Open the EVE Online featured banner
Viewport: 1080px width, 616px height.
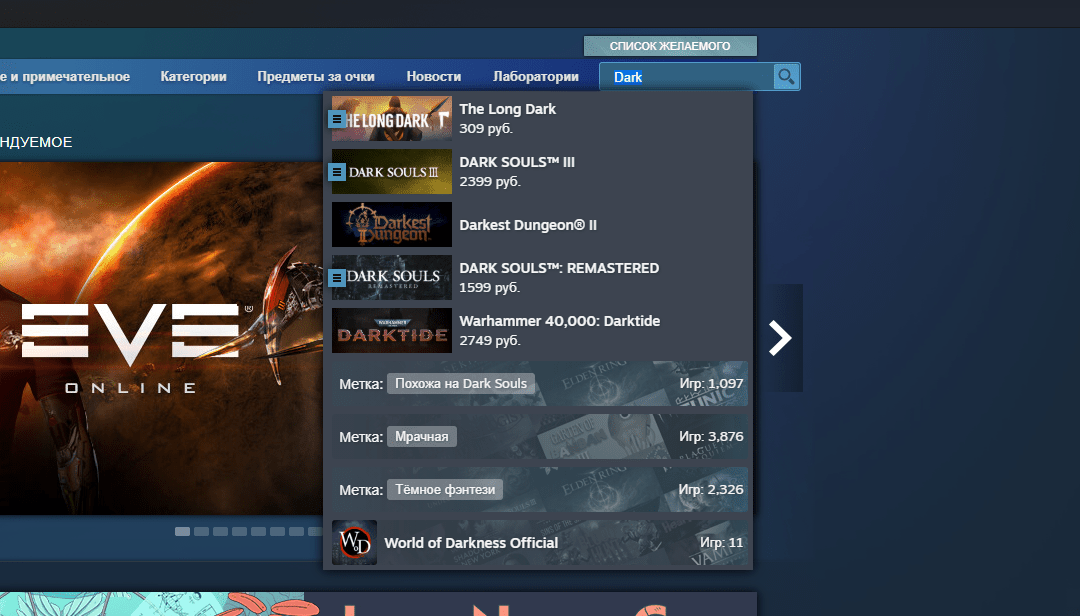coord(161,338)
